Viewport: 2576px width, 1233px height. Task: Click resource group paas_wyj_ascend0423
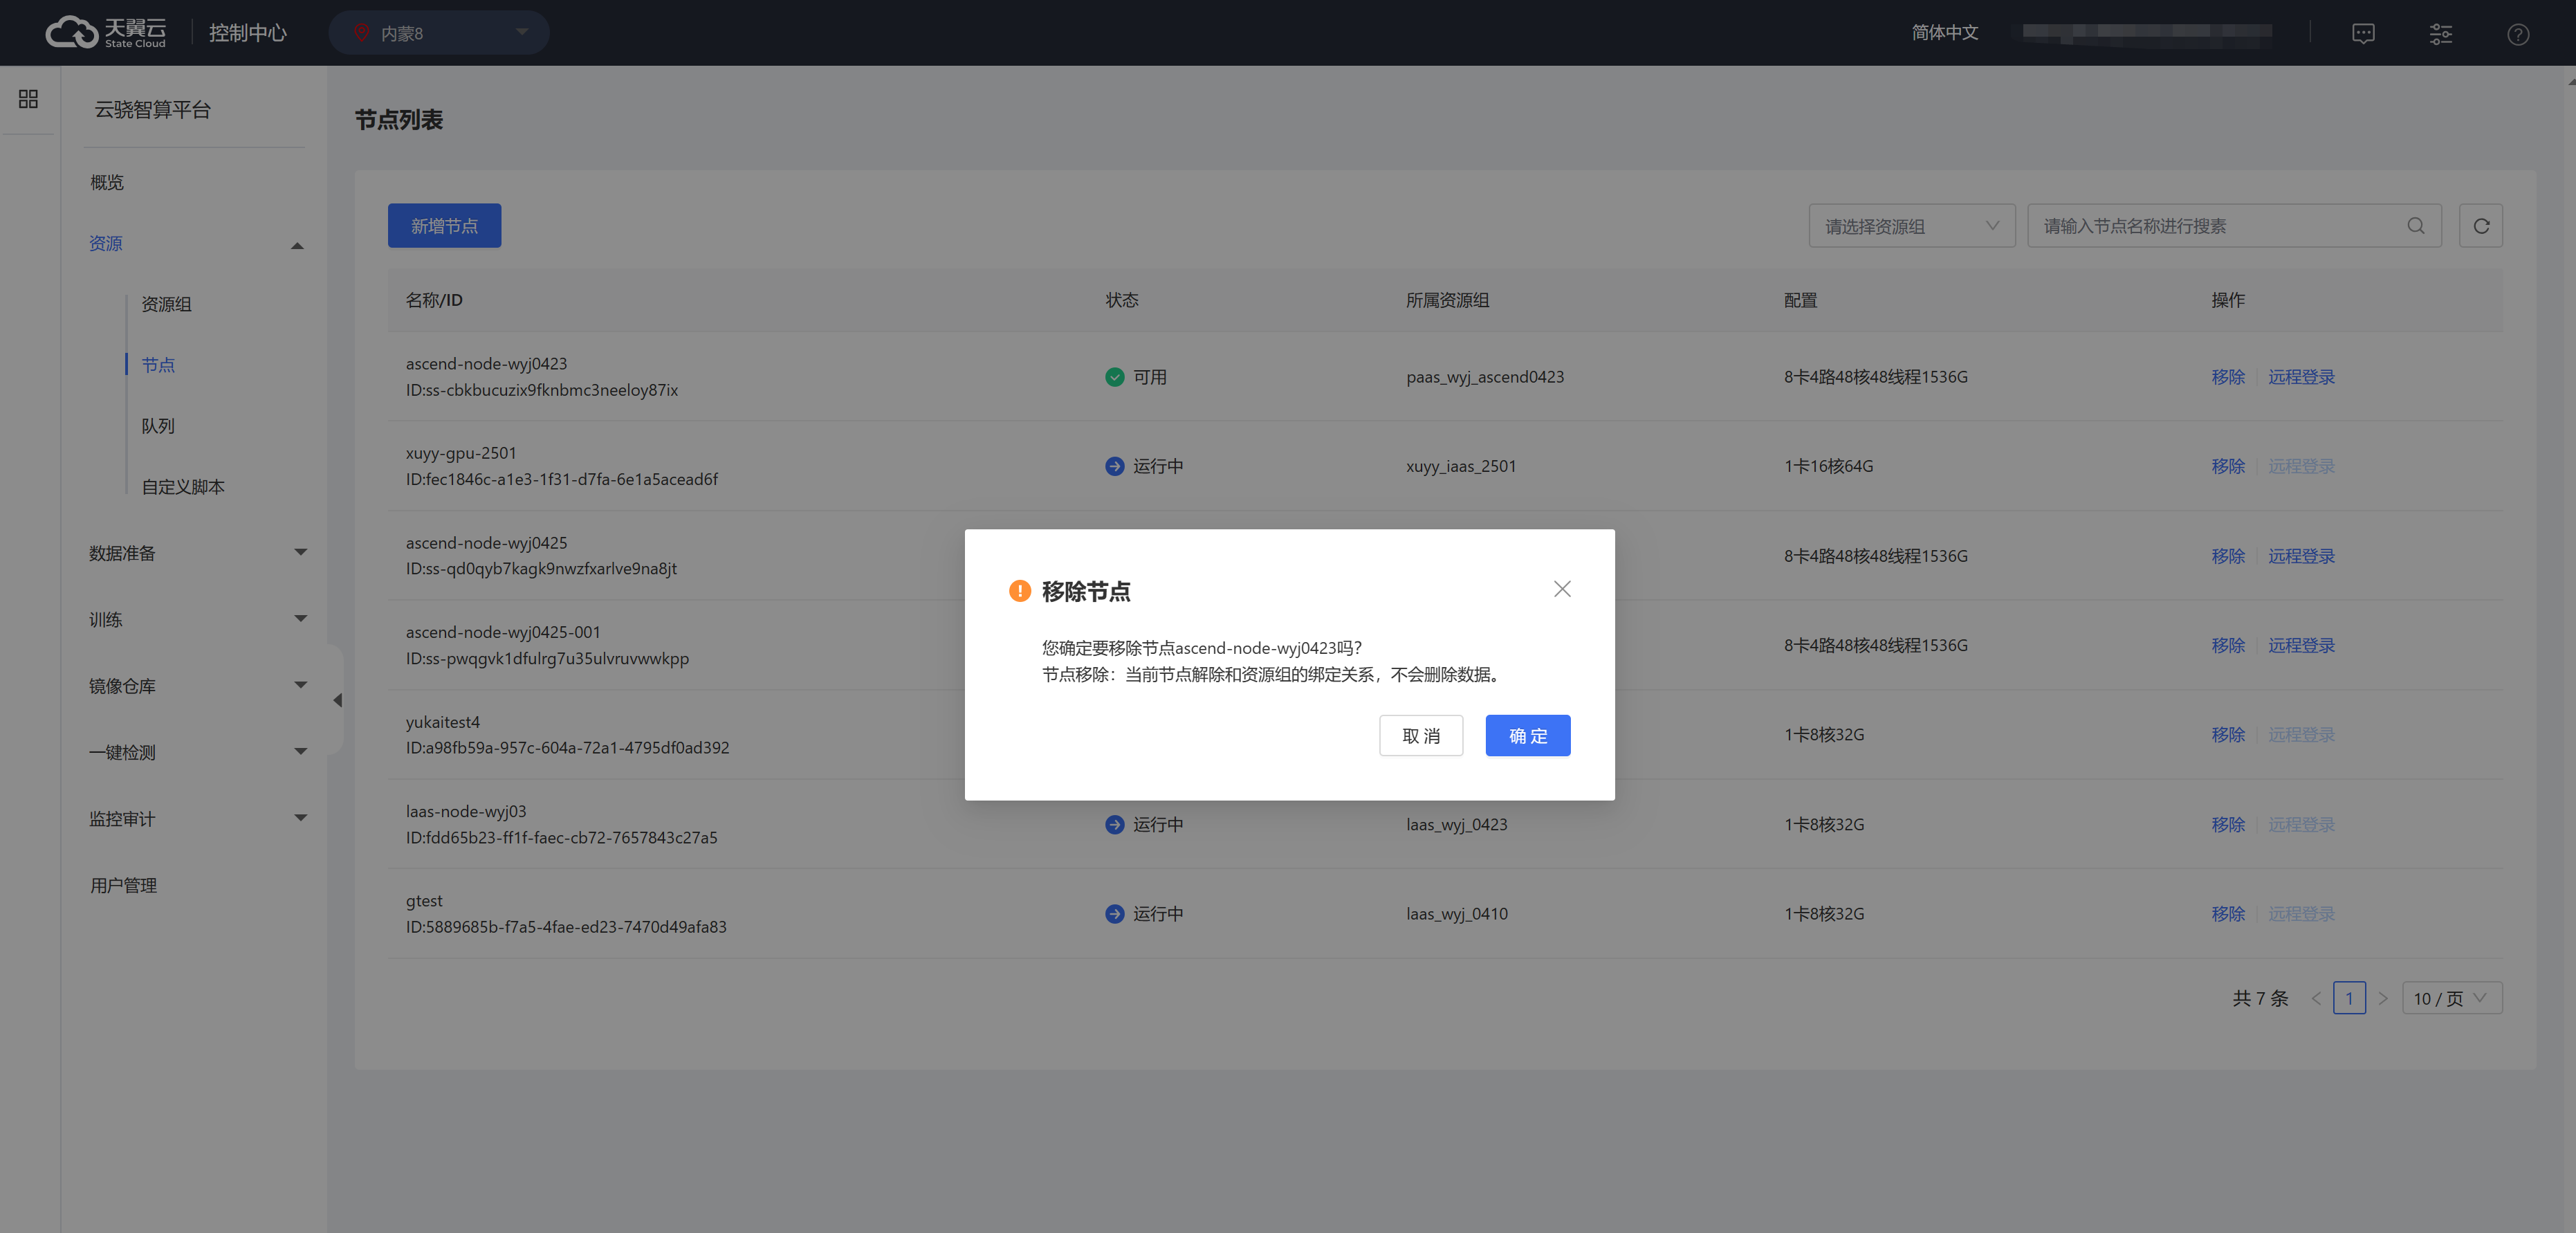pyautogui.click(x=1485, y=377)
